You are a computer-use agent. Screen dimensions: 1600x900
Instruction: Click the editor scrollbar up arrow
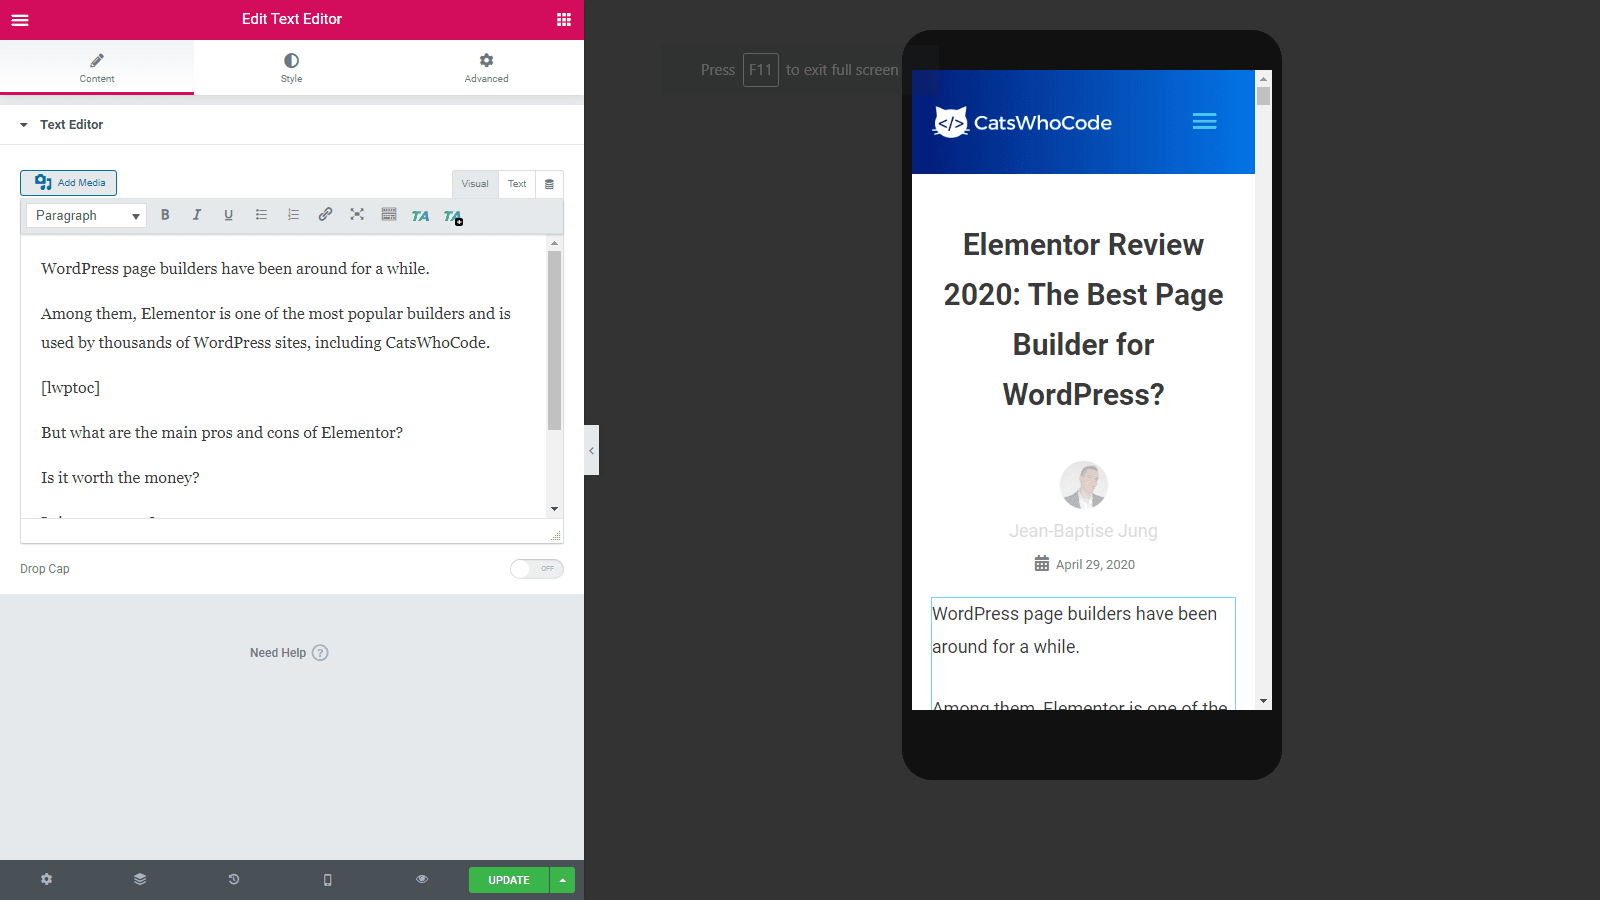click(x=554, y=244)
